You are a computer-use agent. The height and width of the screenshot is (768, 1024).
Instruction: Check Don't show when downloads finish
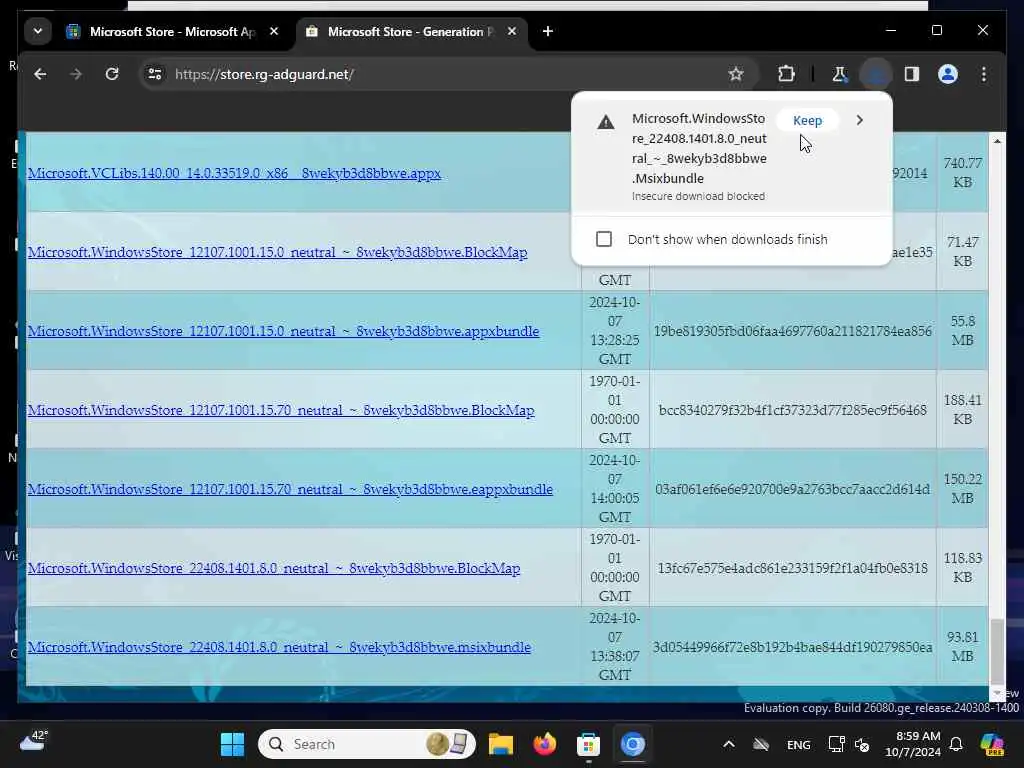pyautogui.click(x=604, y=239)
